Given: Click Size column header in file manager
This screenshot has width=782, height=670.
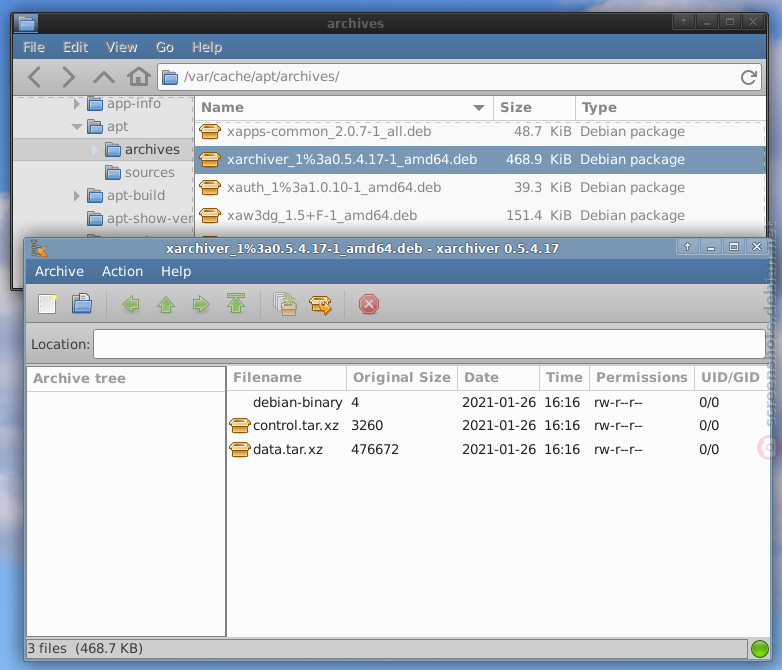Looking at the screenshot, I should pos(534,108).
